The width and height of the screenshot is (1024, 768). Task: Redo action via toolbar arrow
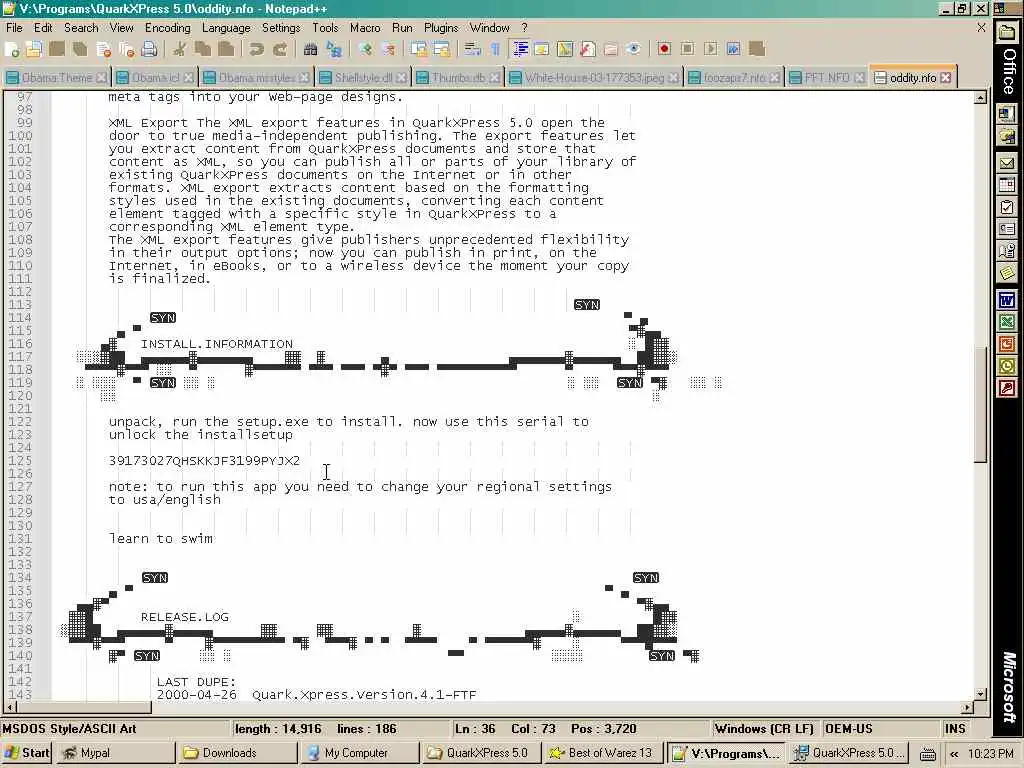tap(280, 50)
